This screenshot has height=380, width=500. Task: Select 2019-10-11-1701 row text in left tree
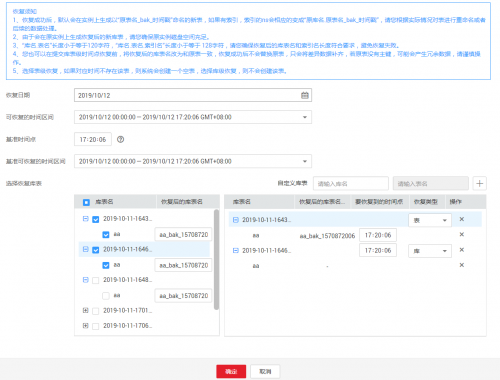click(127, 310)
